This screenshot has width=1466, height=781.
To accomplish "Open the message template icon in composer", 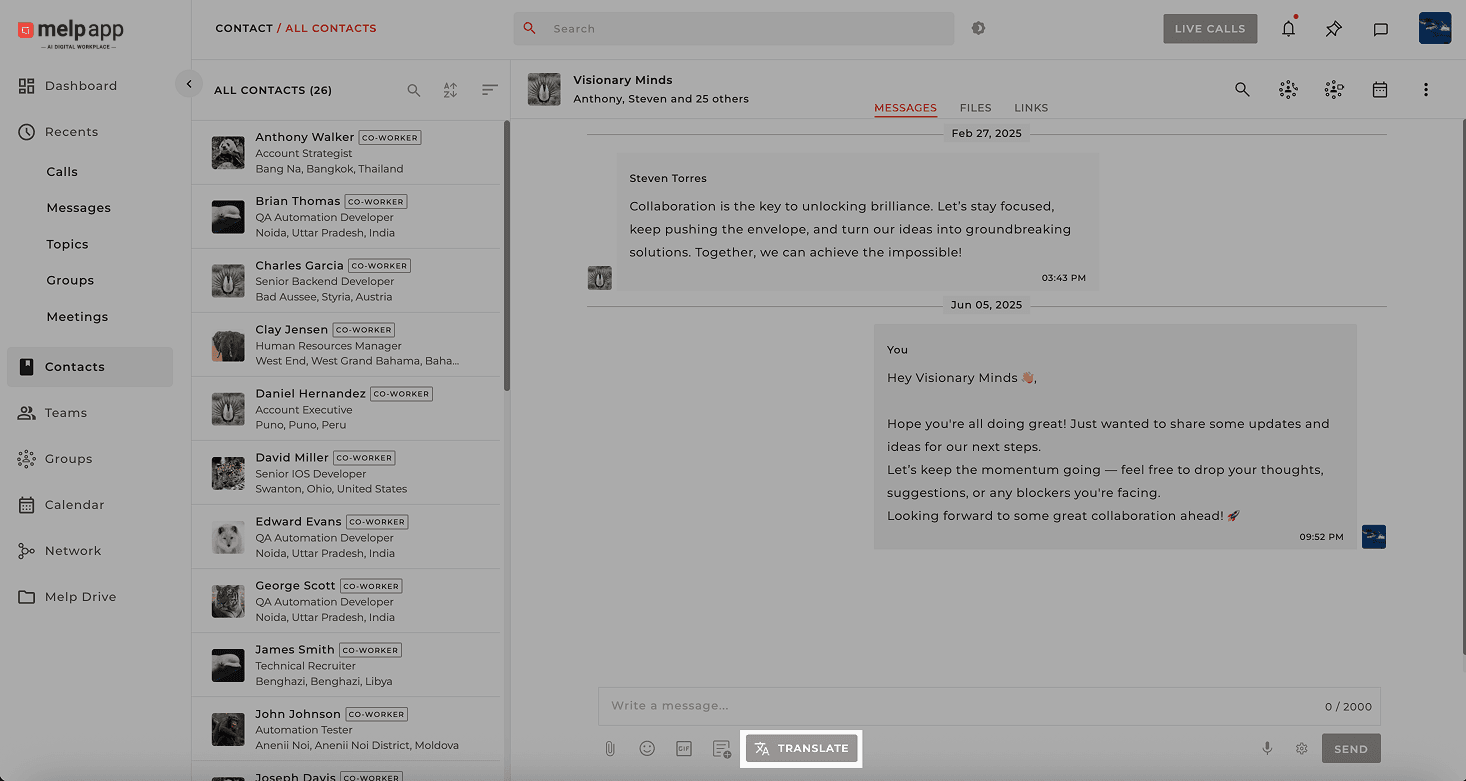I will click(721, 748).
